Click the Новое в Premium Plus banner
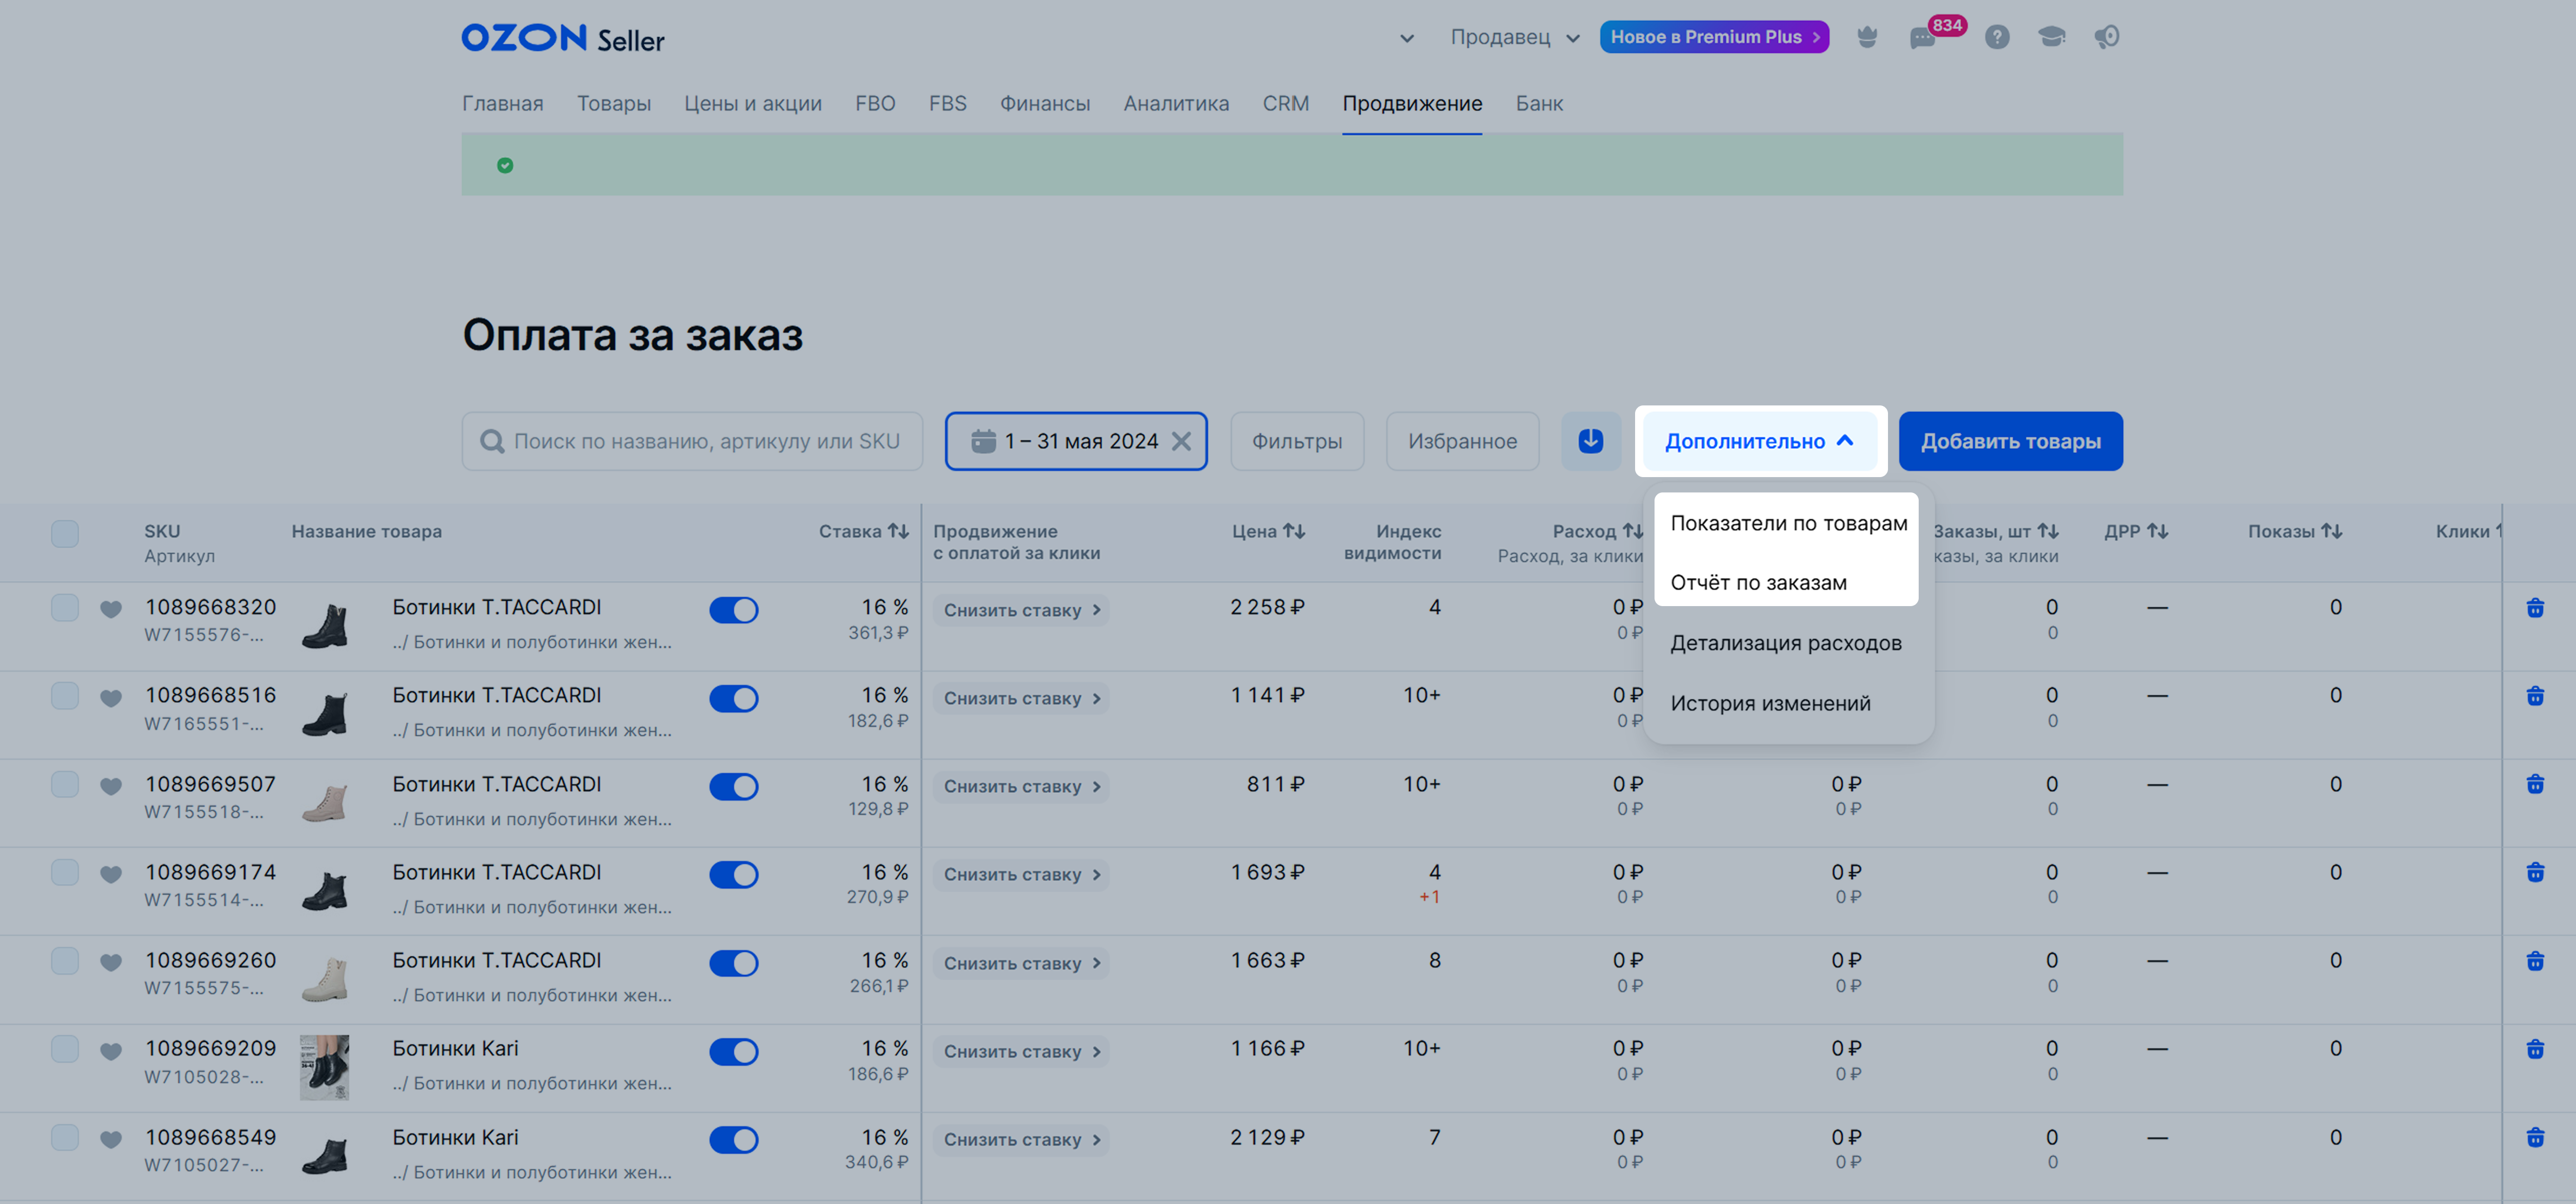 pyautogui.click(x=1714, y=37)
